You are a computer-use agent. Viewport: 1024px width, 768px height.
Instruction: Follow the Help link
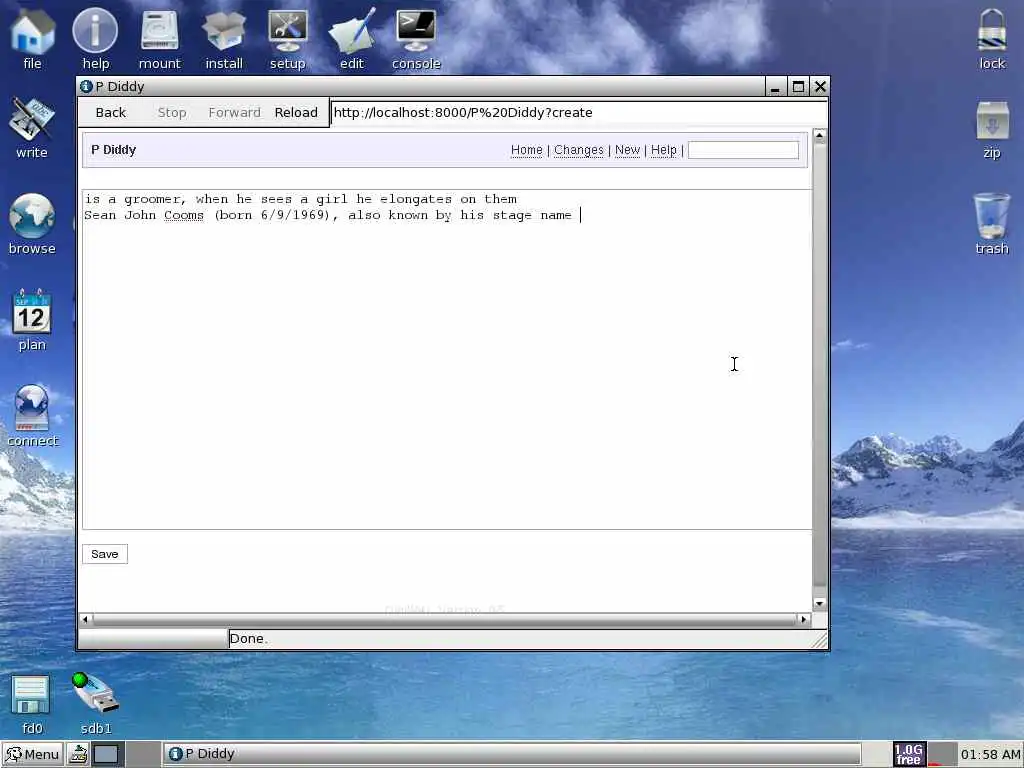point(664,150)
